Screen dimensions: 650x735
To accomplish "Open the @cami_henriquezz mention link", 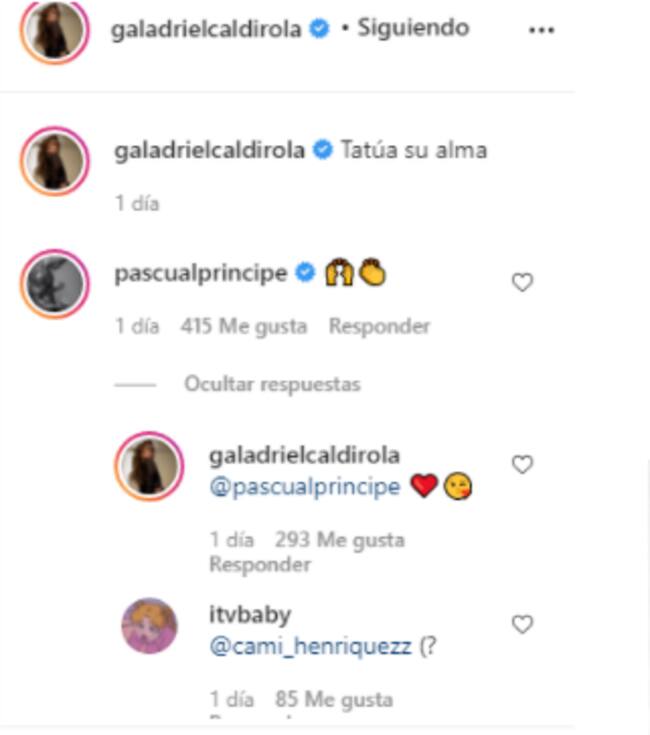I will (310, 646).
